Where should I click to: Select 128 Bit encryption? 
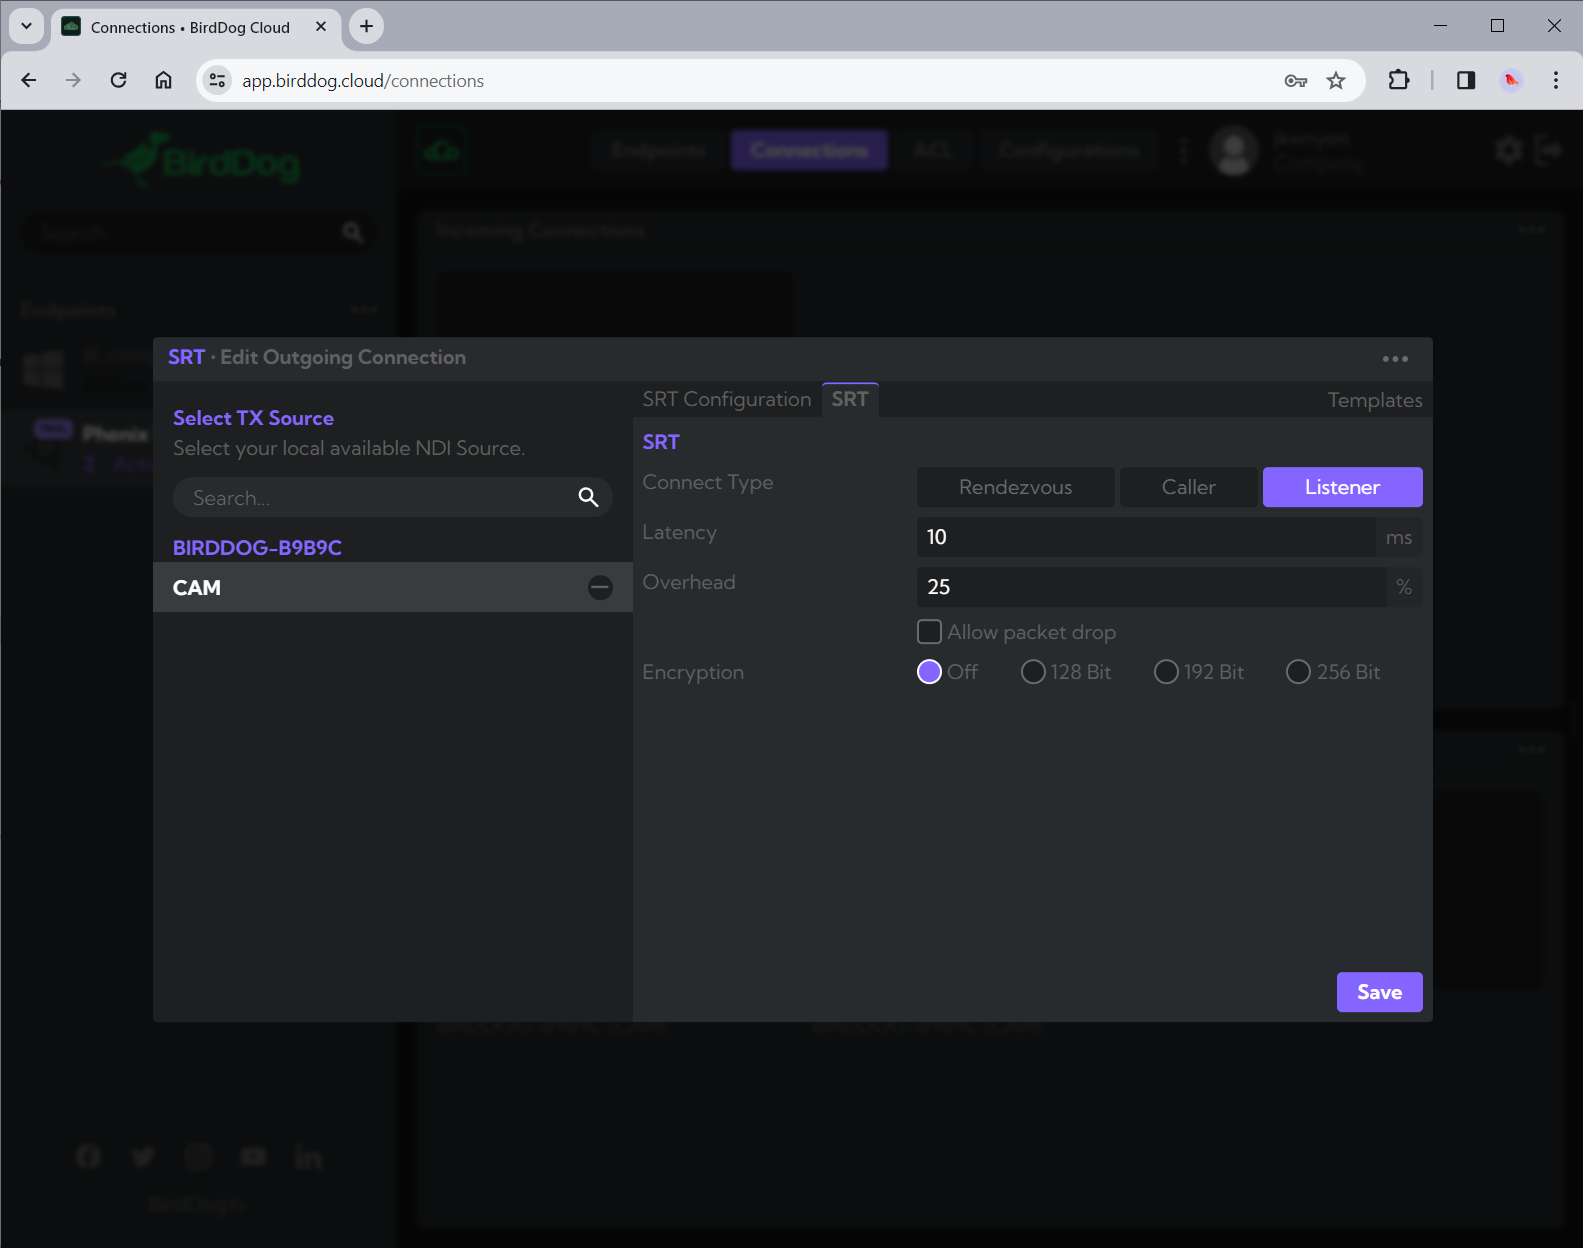click(x=1033, y=672)
